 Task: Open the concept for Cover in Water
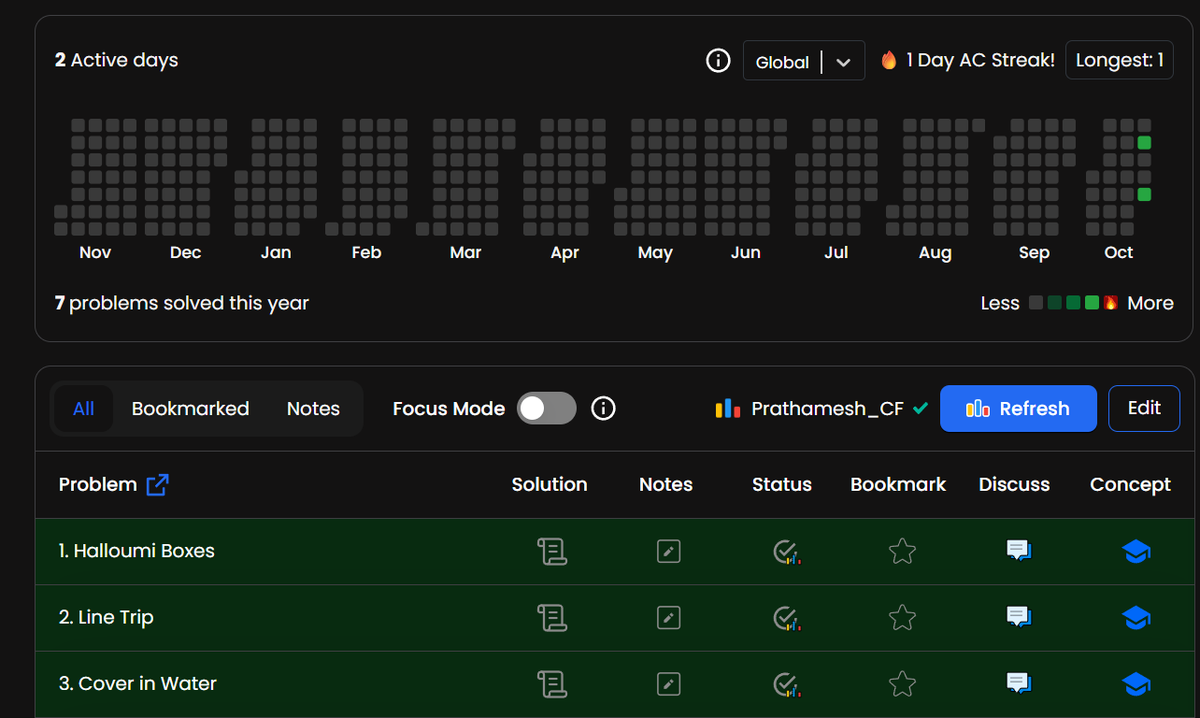click(x=1136, y=684)
